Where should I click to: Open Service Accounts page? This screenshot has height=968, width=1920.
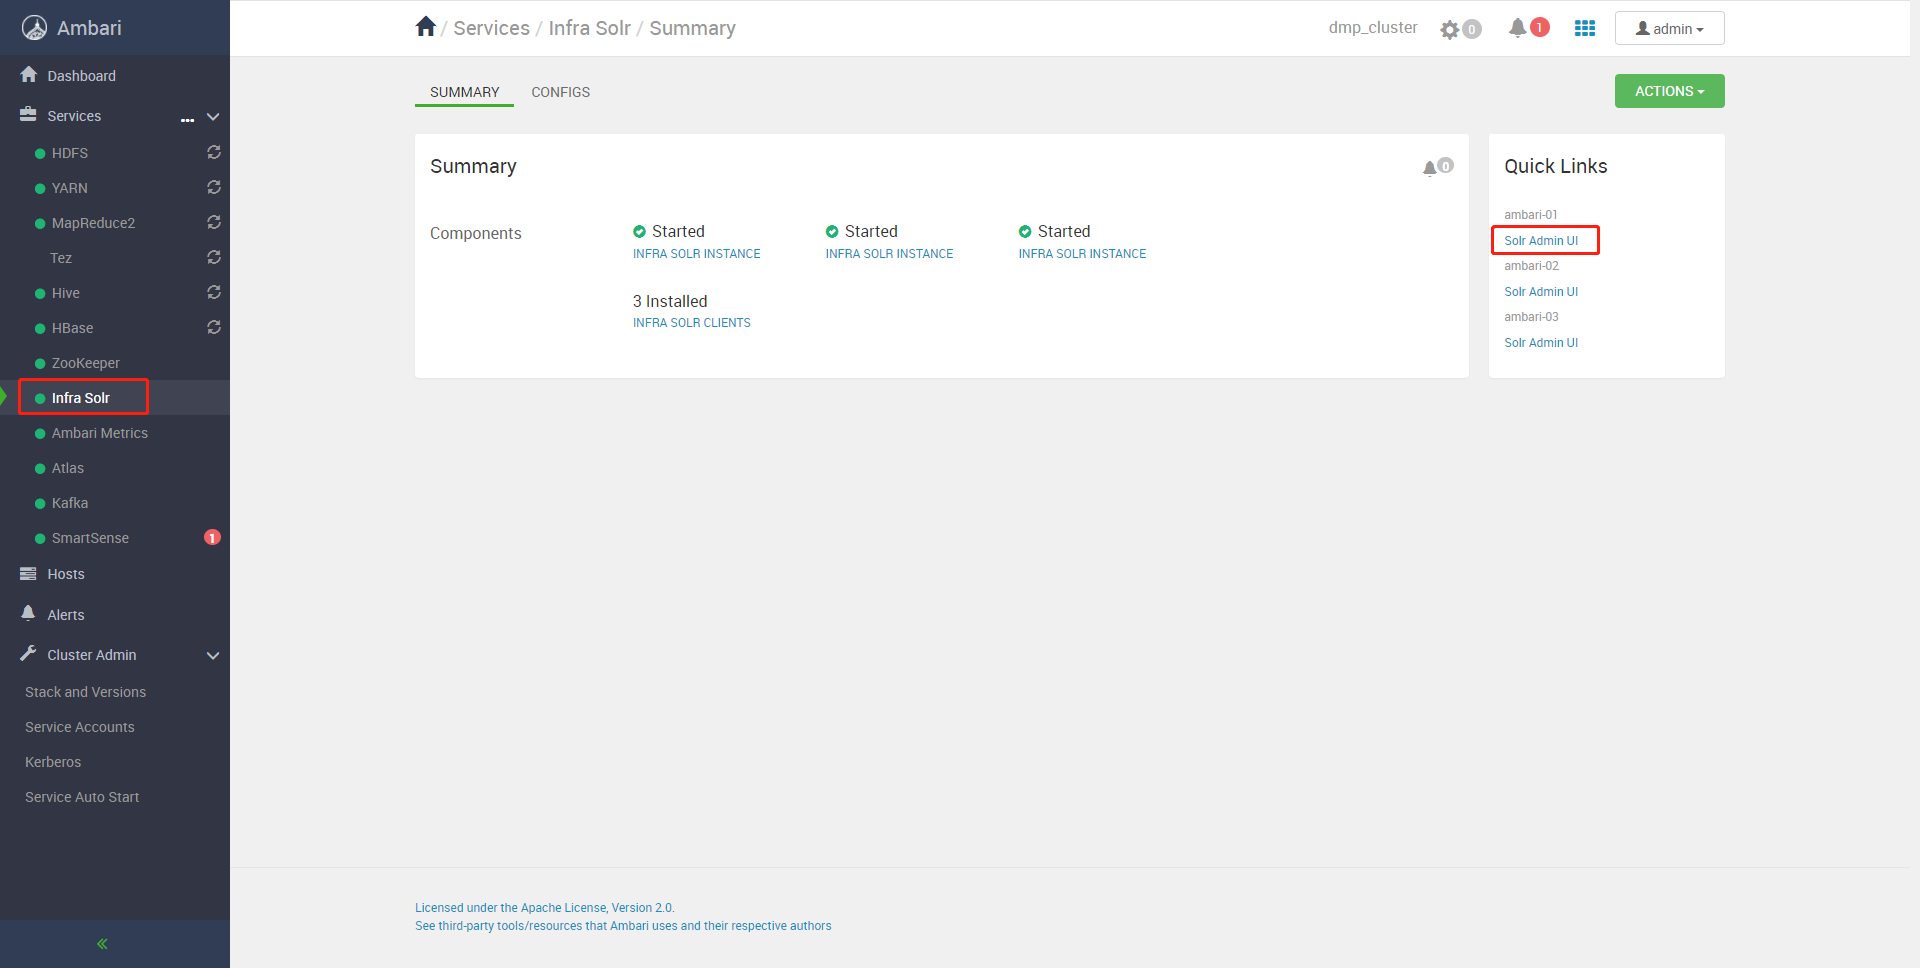tap(80, 727)
